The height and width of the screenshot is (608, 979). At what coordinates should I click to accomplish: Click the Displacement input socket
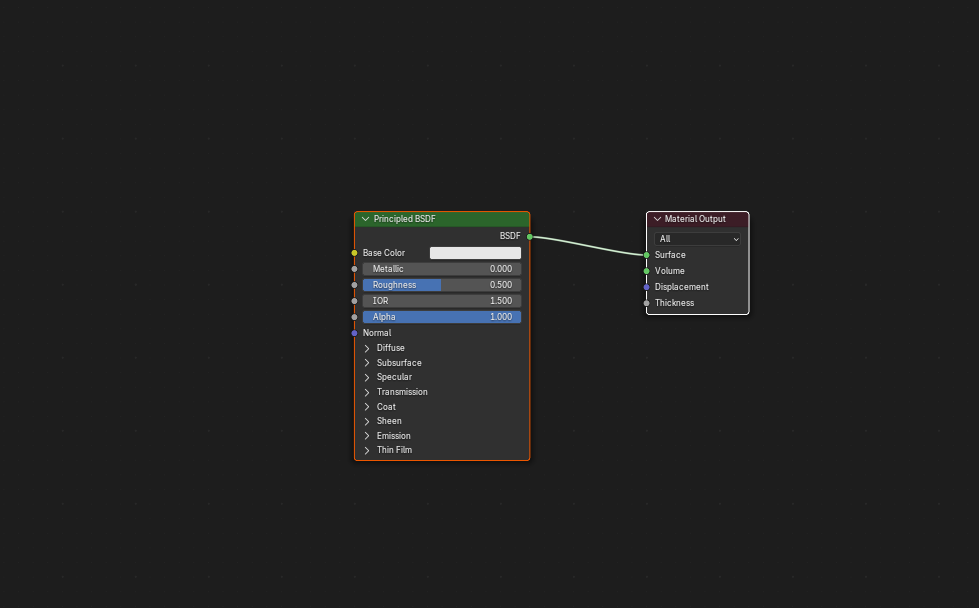[x=646, y=287]
